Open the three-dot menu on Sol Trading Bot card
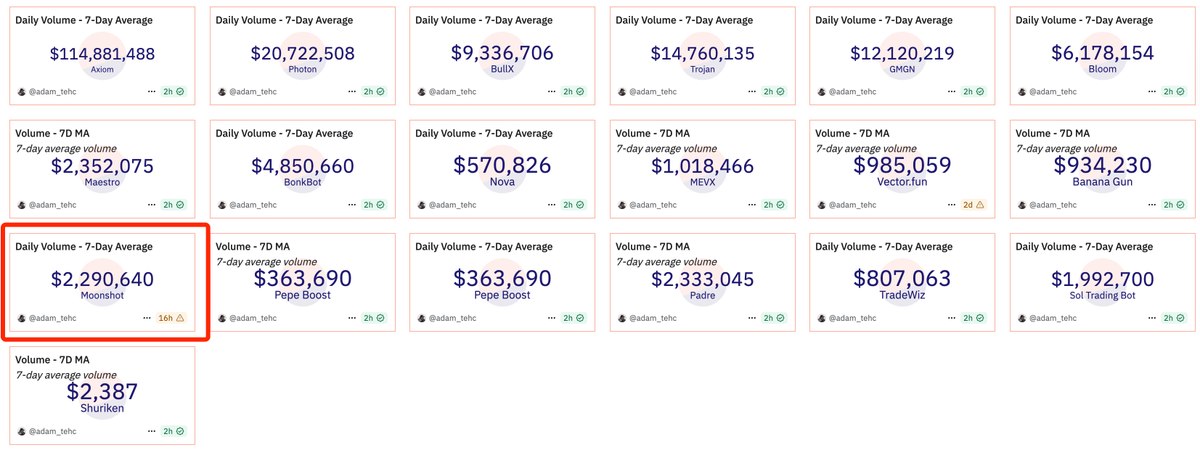Viewport: 1200px width, 458px height. (x=1152, y=318)
